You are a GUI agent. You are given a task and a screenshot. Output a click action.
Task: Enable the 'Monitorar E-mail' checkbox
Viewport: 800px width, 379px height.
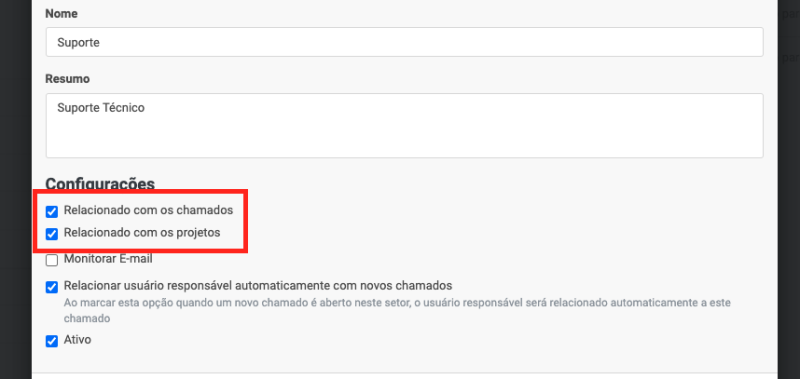52,260
